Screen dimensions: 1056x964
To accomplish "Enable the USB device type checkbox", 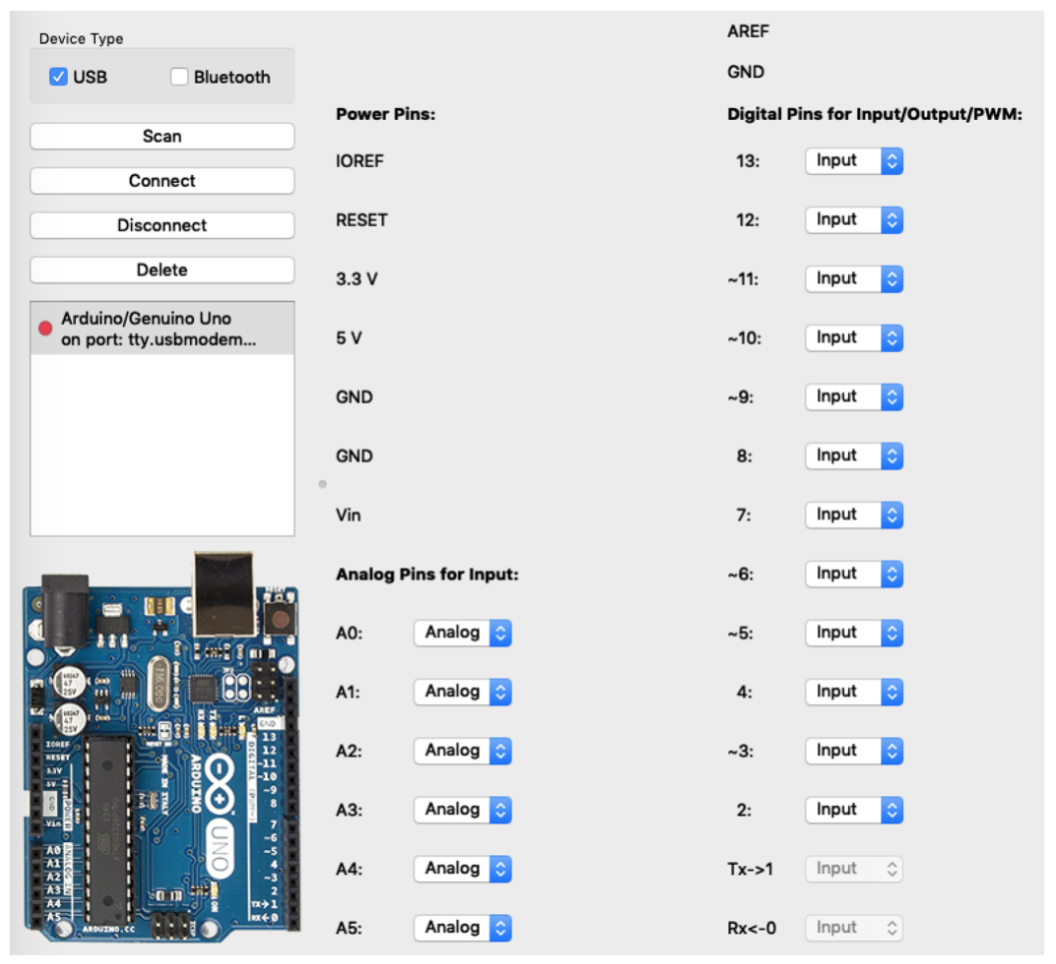I will pyautogui.click(x=58, y=77).
